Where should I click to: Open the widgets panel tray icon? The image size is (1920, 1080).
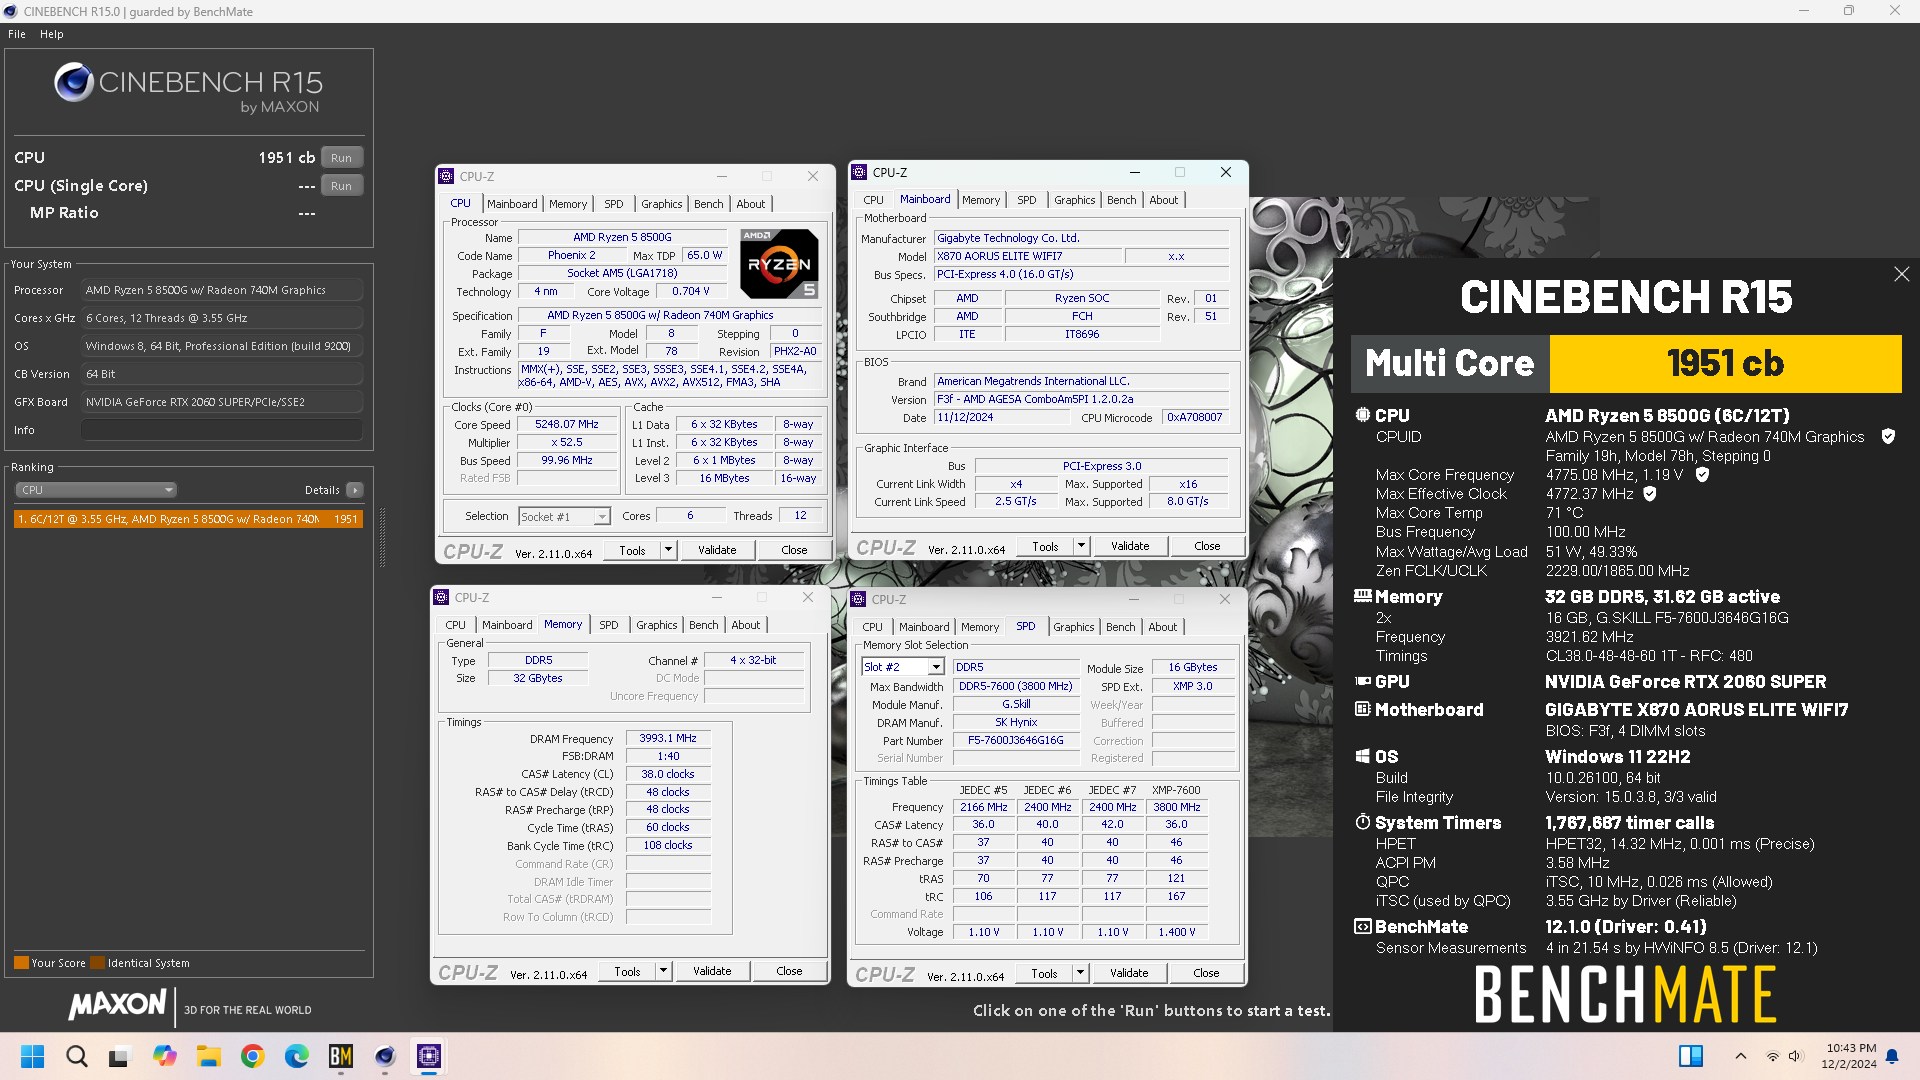point(1691,1056)
